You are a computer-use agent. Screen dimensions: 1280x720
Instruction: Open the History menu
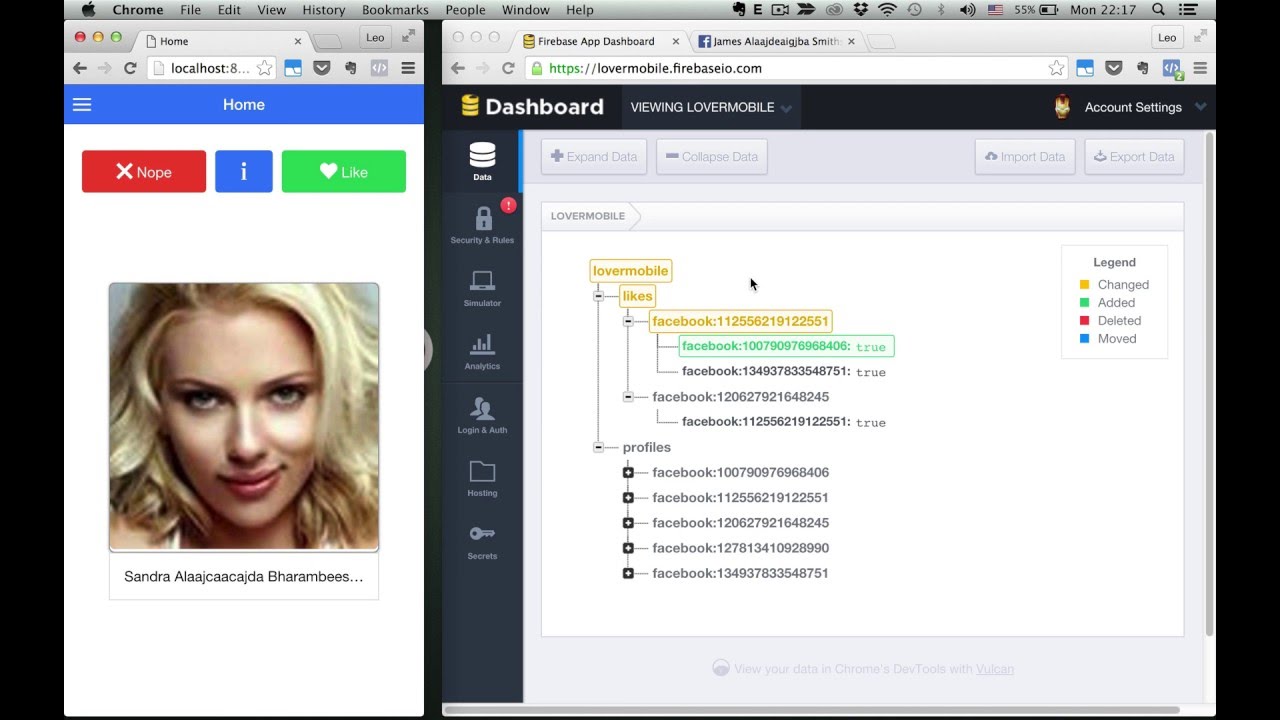tap(323, 10)
